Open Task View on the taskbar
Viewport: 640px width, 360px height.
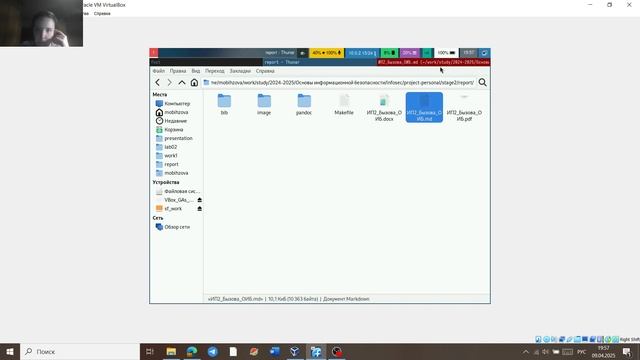coord(150,351)
